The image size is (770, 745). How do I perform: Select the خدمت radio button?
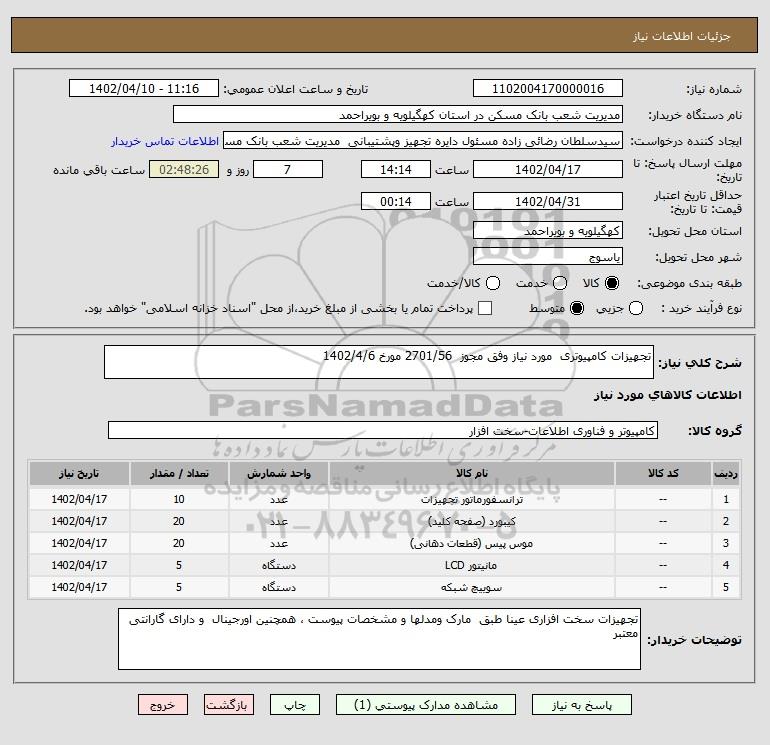(x=560, y=283)
